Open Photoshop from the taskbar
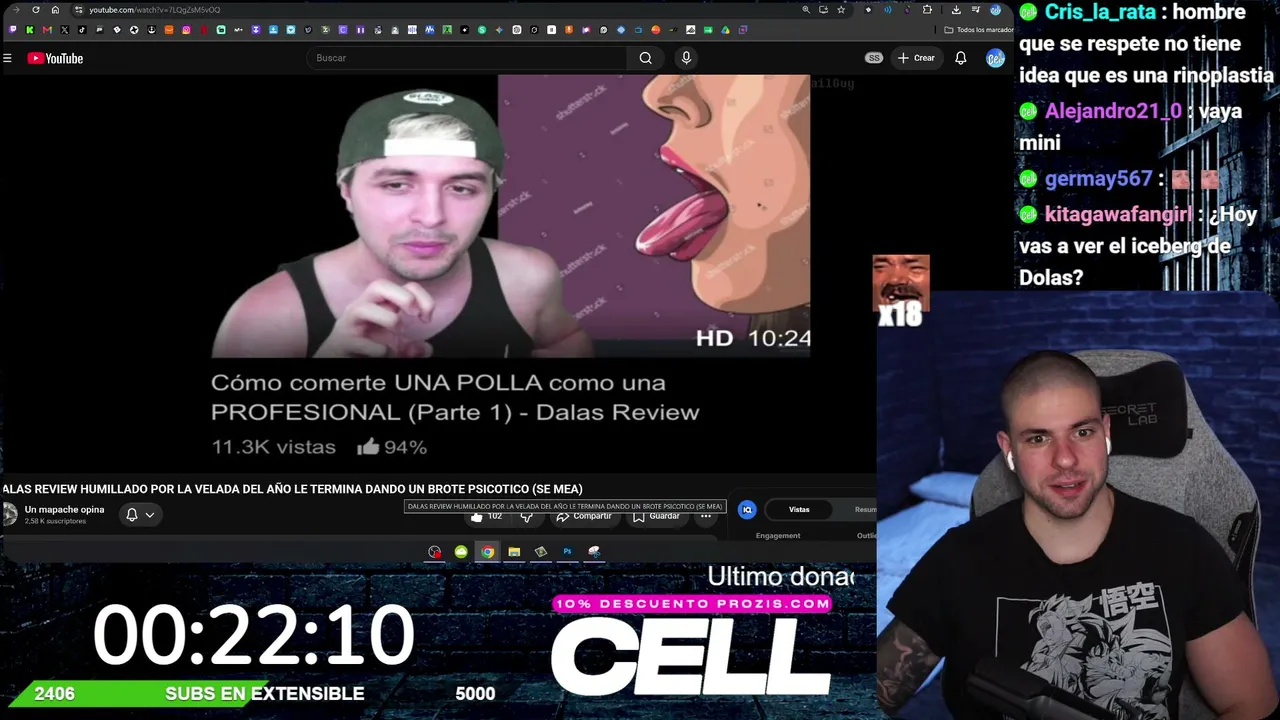Image resolution: width=1280 pixels, height=720 pixels. 567,551
